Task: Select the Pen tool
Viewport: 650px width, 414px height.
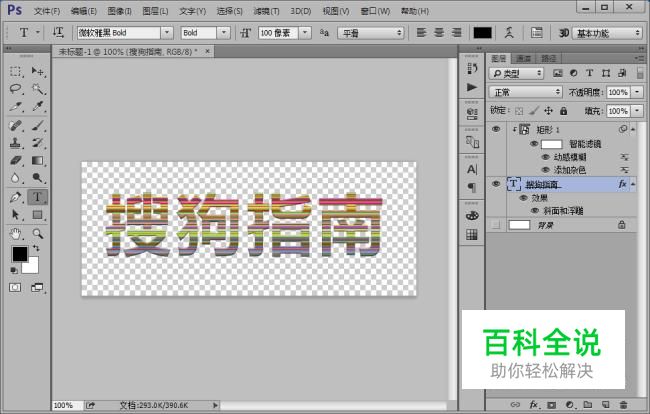Action: pyautogui.click(x=16, y=197)
